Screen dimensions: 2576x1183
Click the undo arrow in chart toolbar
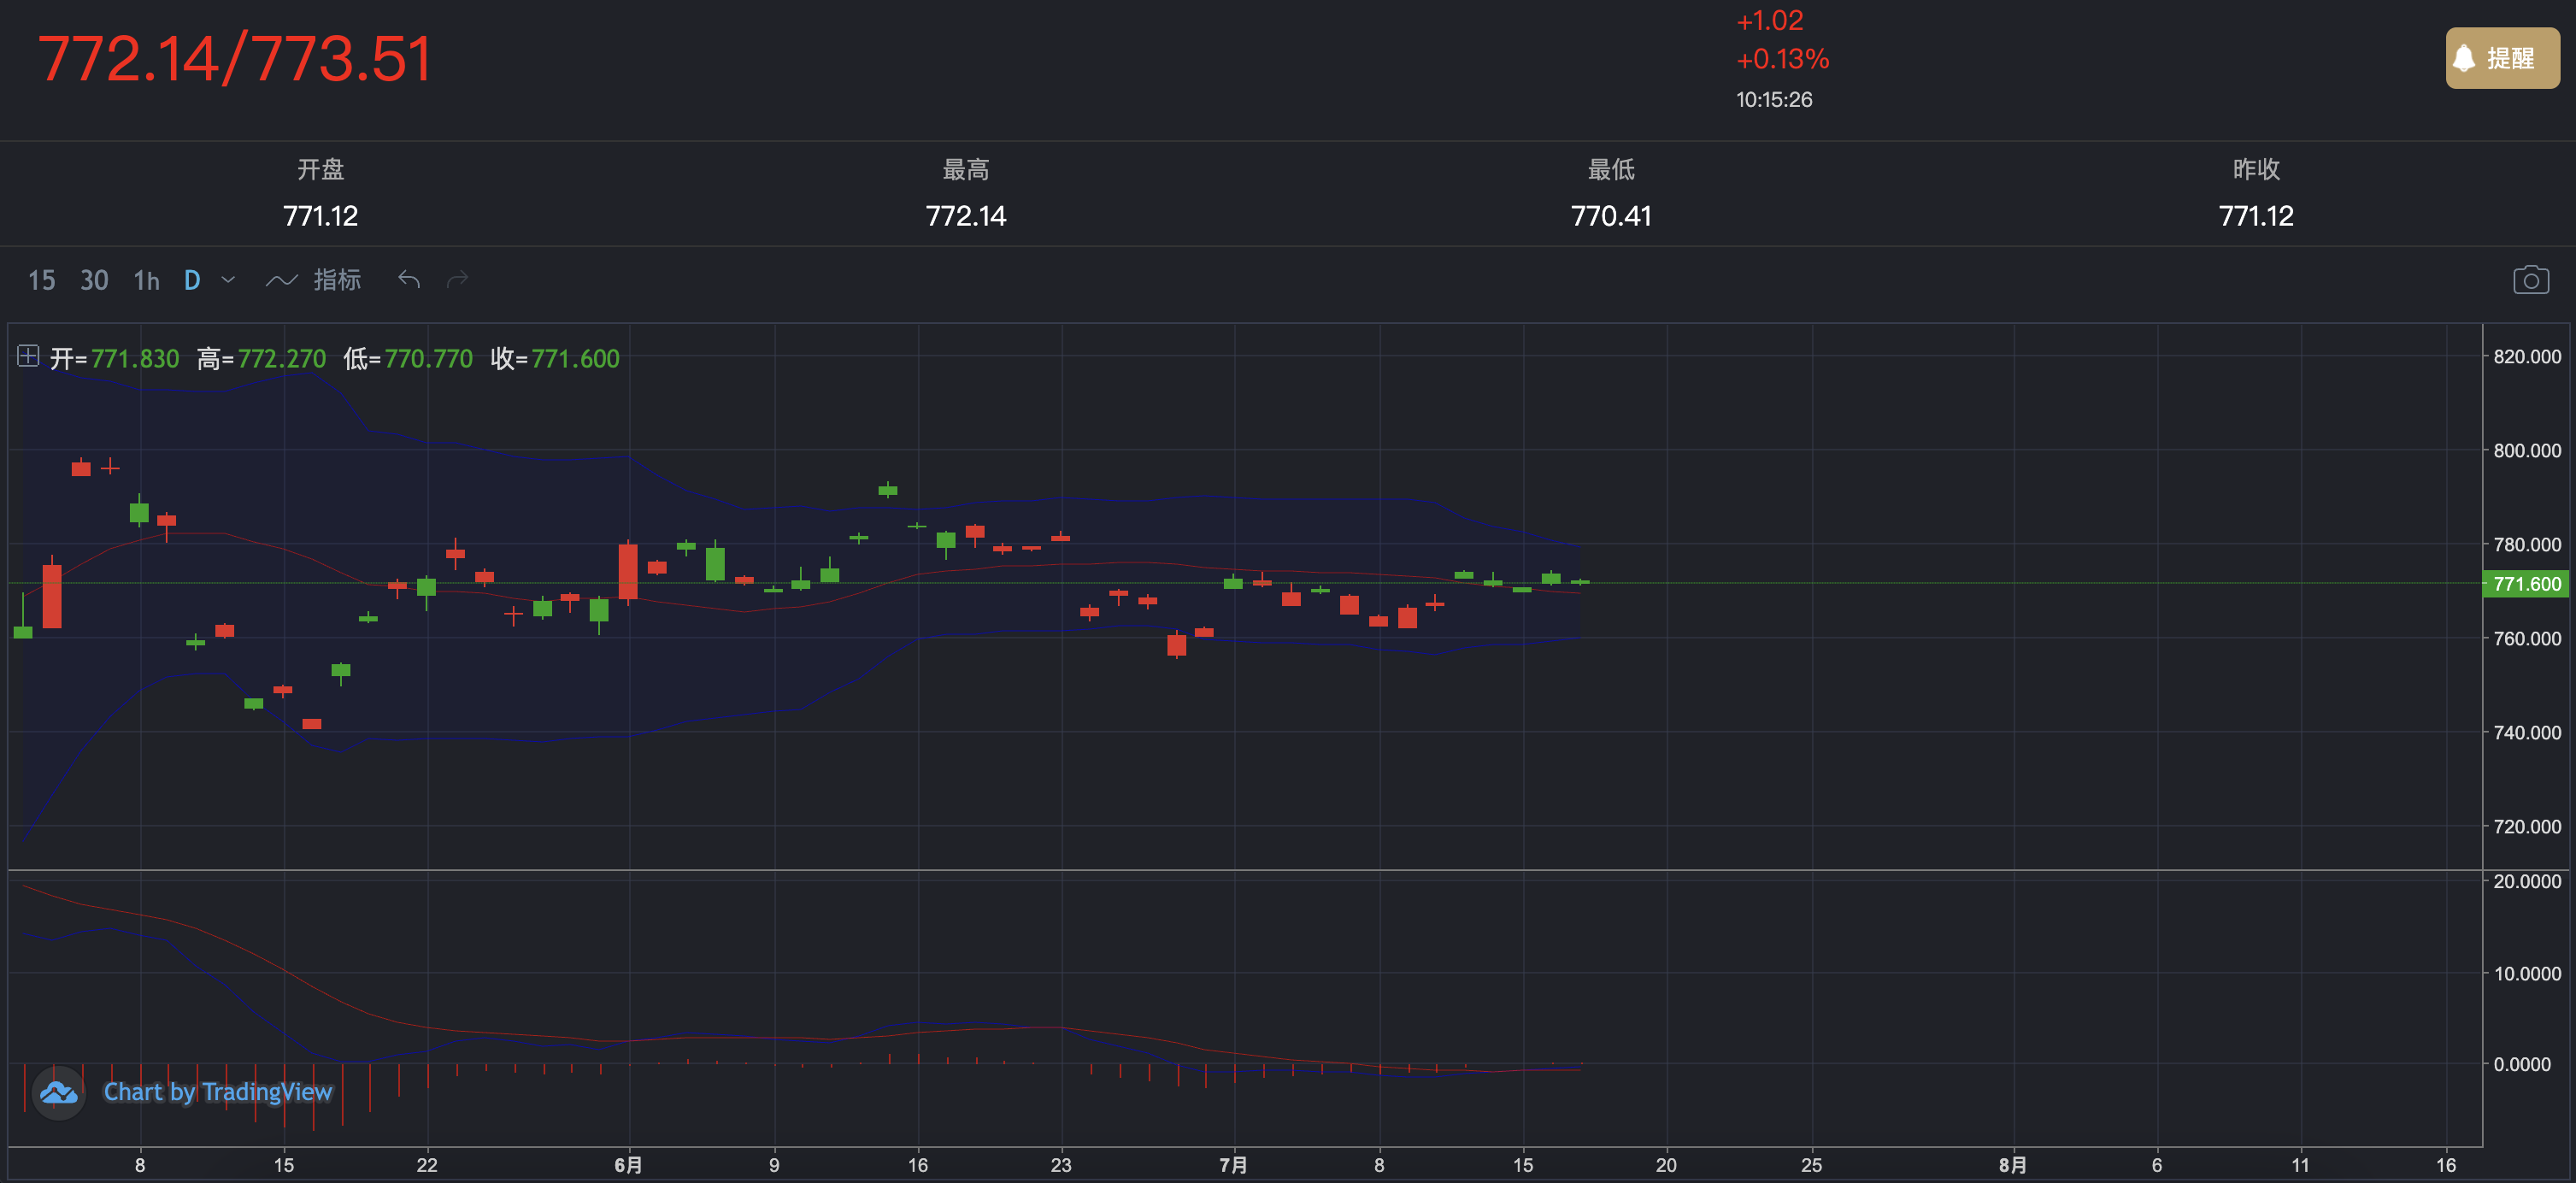(x=409, y=280)
